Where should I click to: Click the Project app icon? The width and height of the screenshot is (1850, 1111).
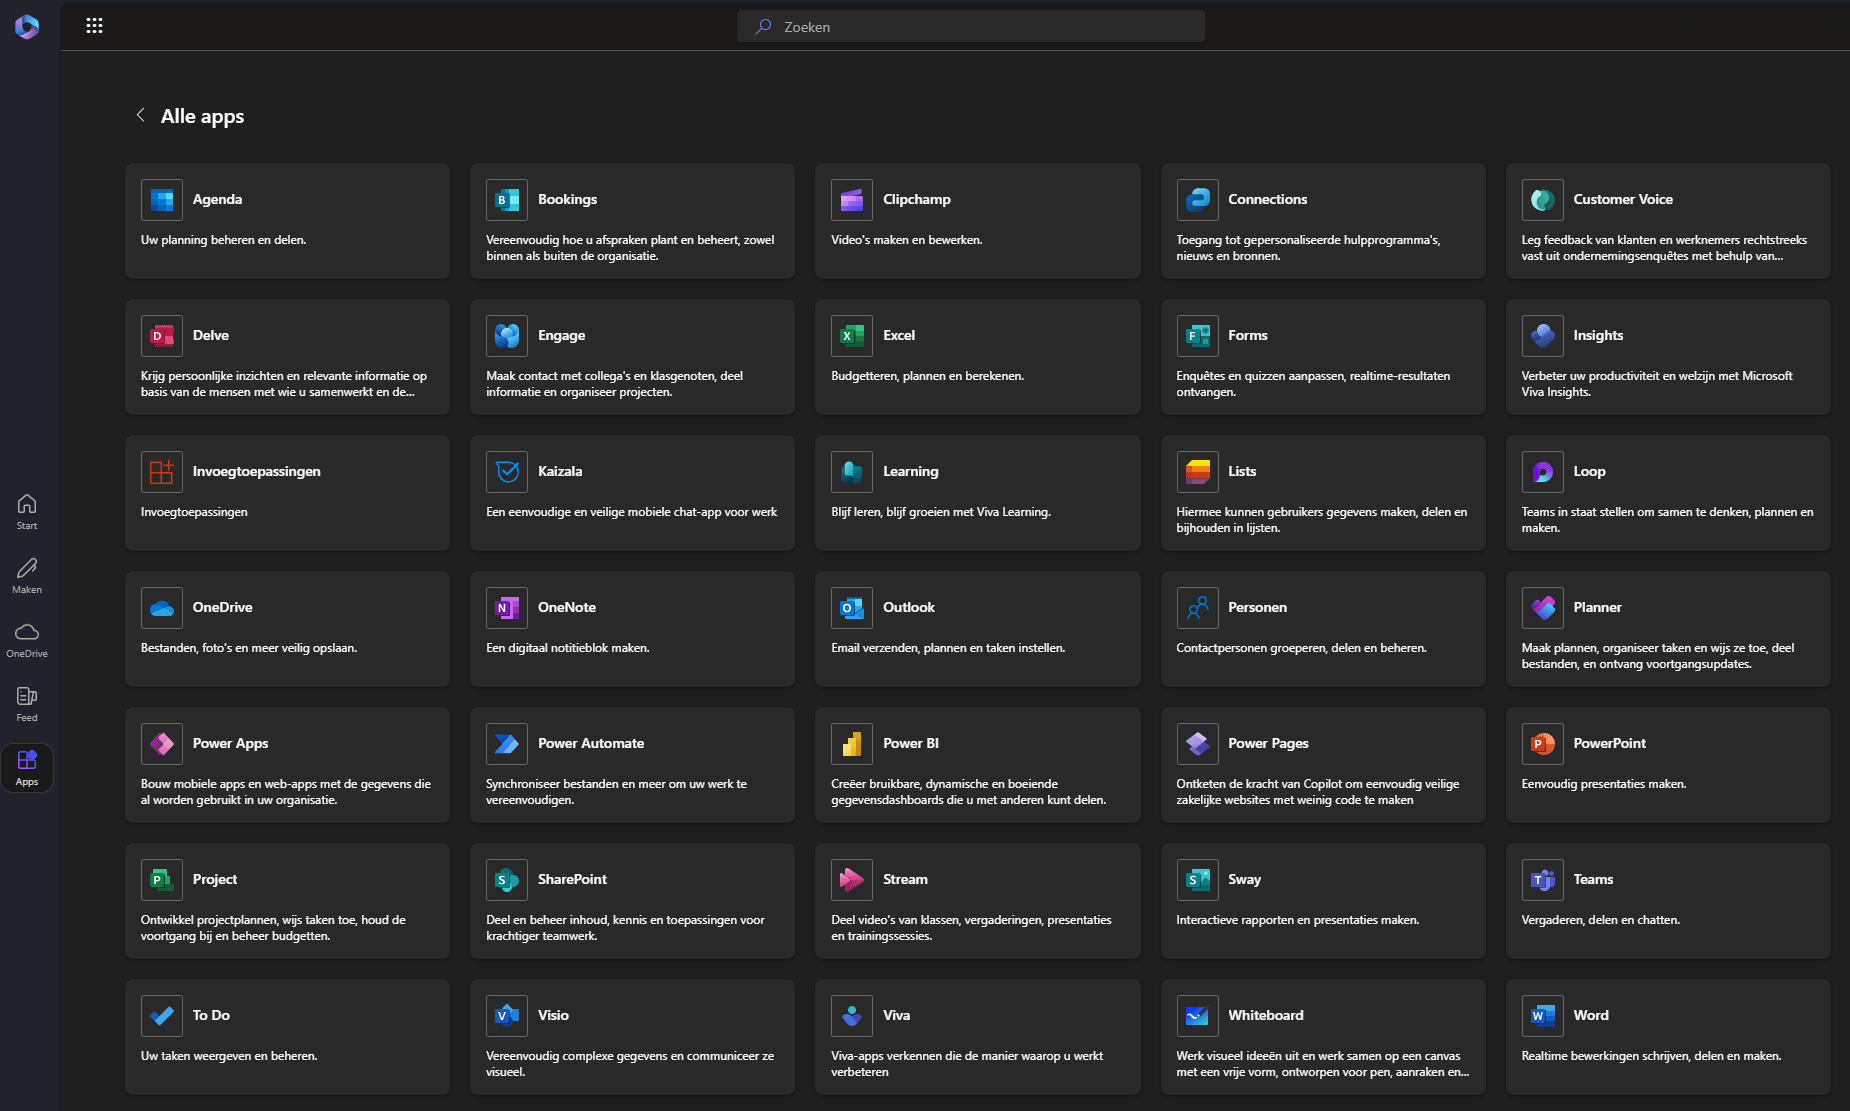pyautogui.click(x=162, y=880)
